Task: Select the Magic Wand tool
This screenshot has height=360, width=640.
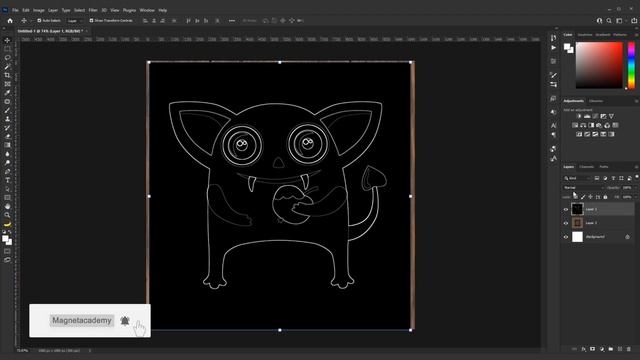Action: click(7, 67)
